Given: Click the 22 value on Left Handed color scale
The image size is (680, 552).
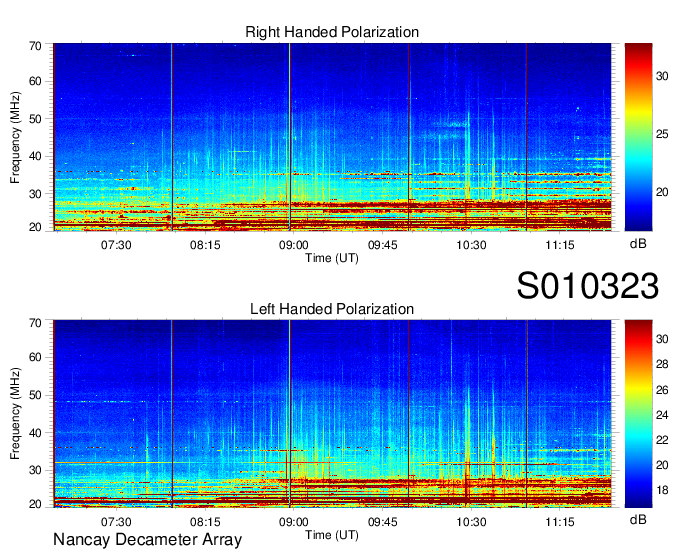Looking at the screenshot, I should point(662,440).
